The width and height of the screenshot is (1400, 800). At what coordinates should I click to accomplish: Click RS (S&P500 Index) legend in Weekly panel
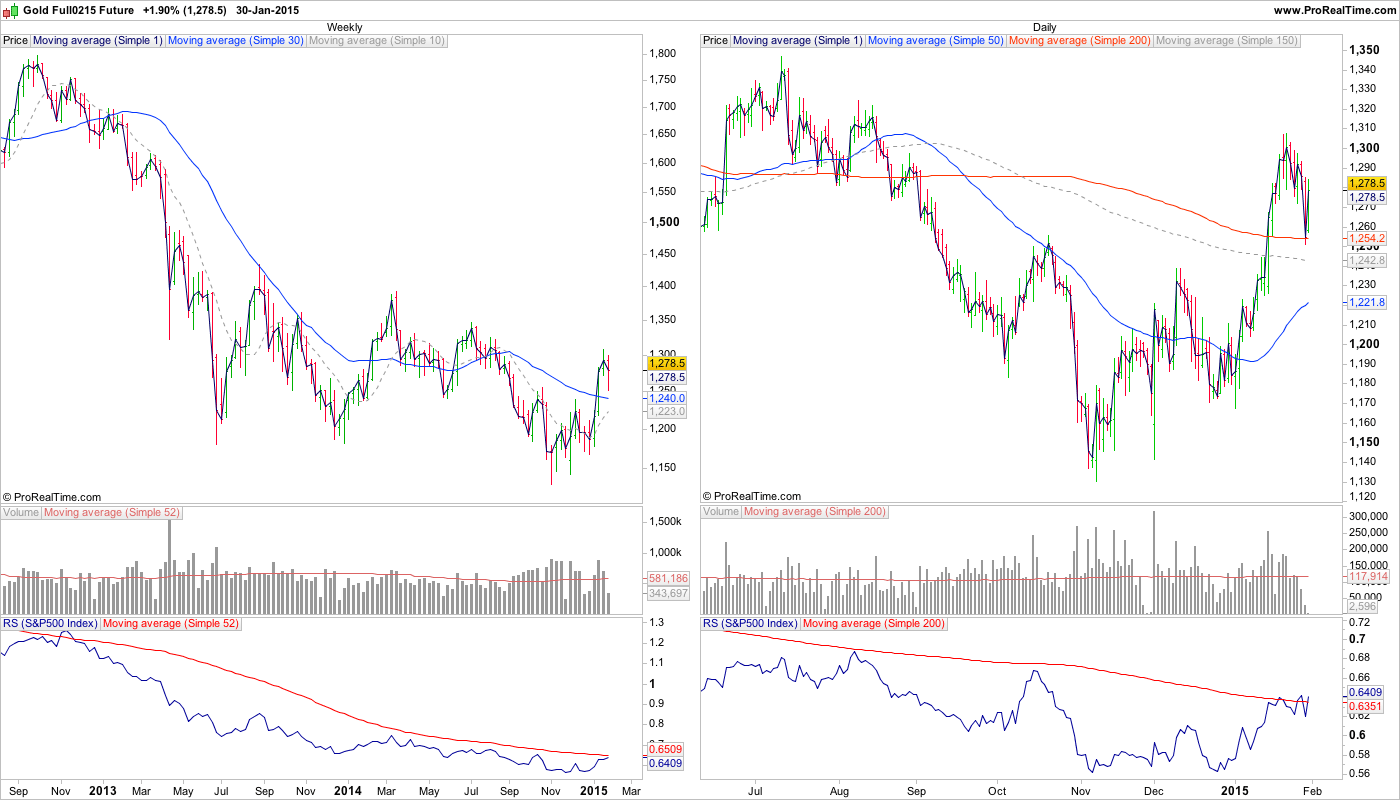(x=50, y=623)
